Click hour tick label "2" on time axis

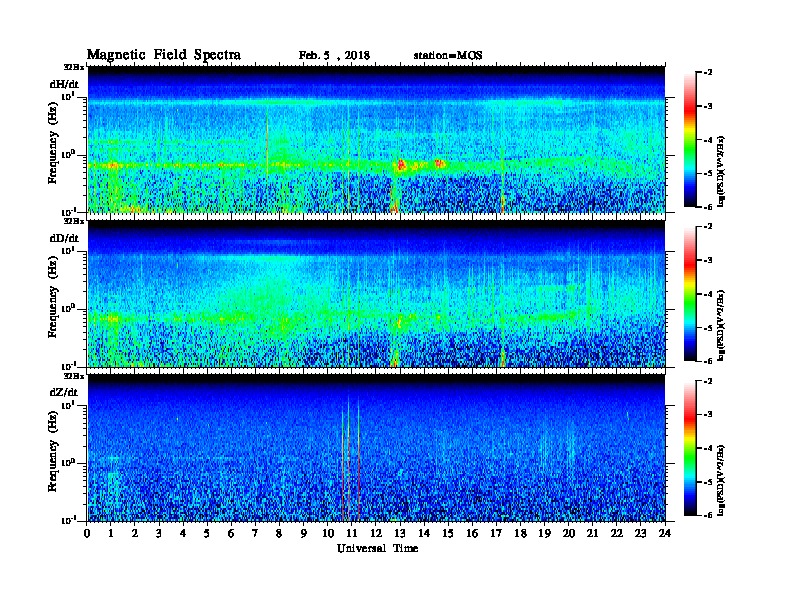(x=135, y=533)
